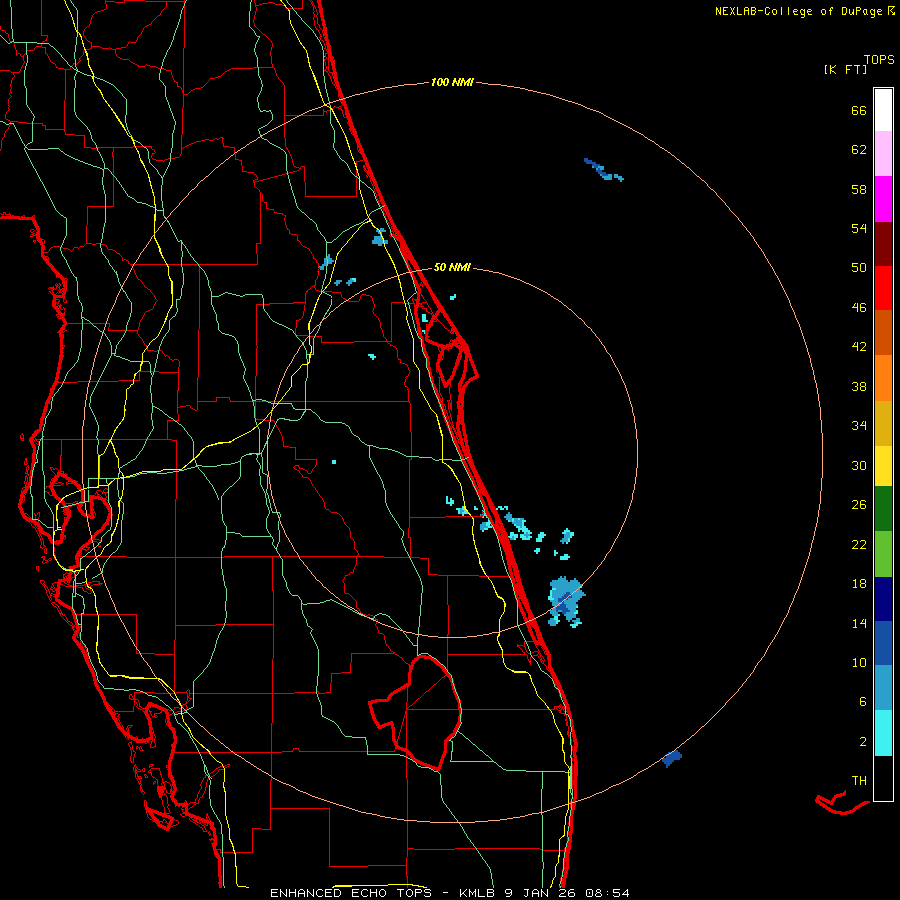The width and height of the screenshot is (900, 900).
Task: Click the dark green swatch below 30
Action: [883, 509]
